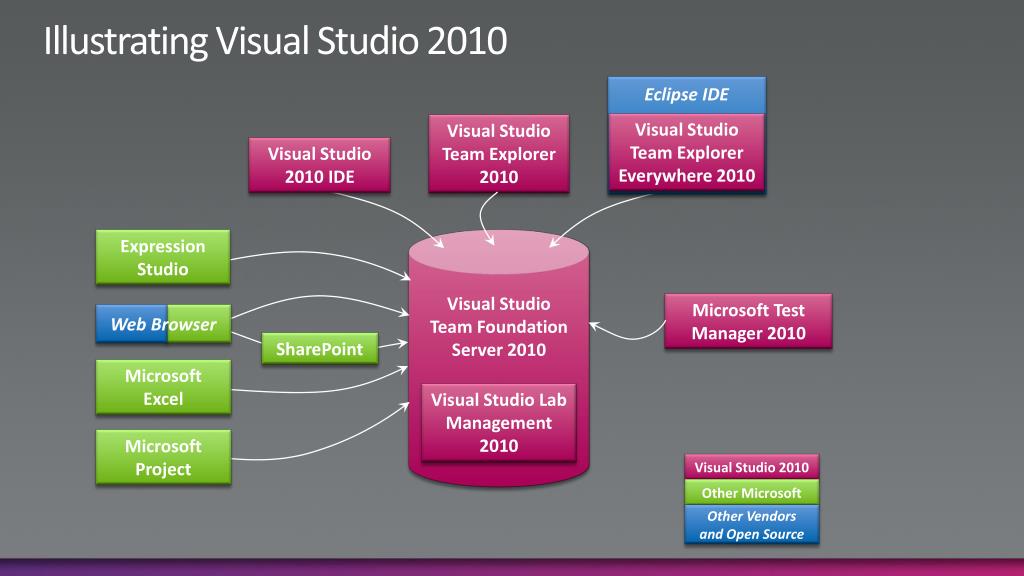This screenshot has width=1024, height=576.
Task: Select the 'Microsoft Test Manager 2010' box
Action: 748,321
